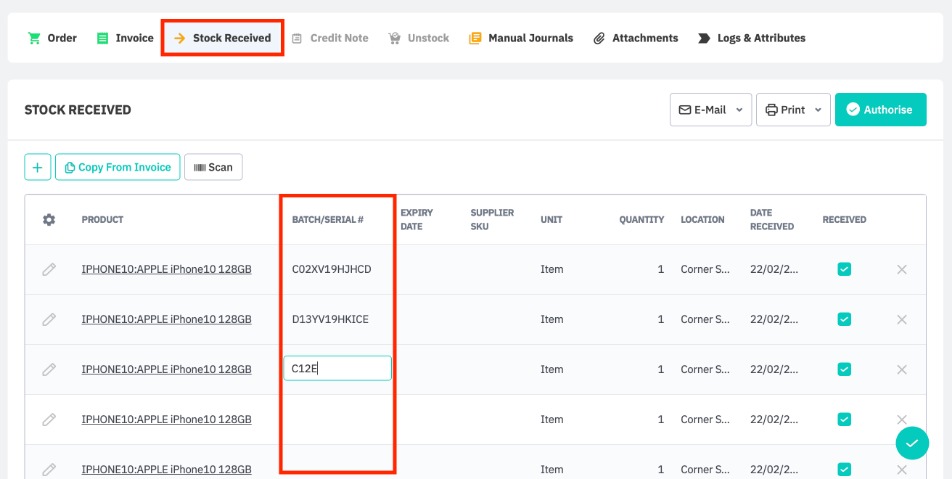Open product link in D13YV19HKICE row

tap(166, 319)
